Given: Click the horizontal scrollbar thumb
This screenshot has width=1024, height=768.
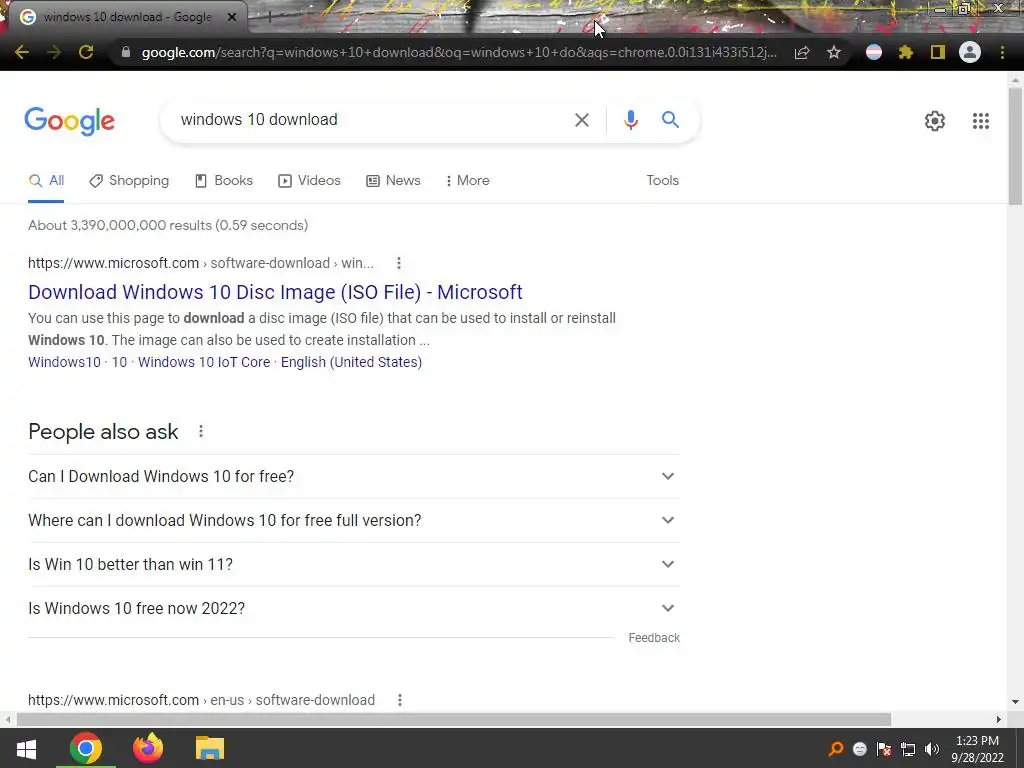Looking at the screenshot, I should 453,720.
